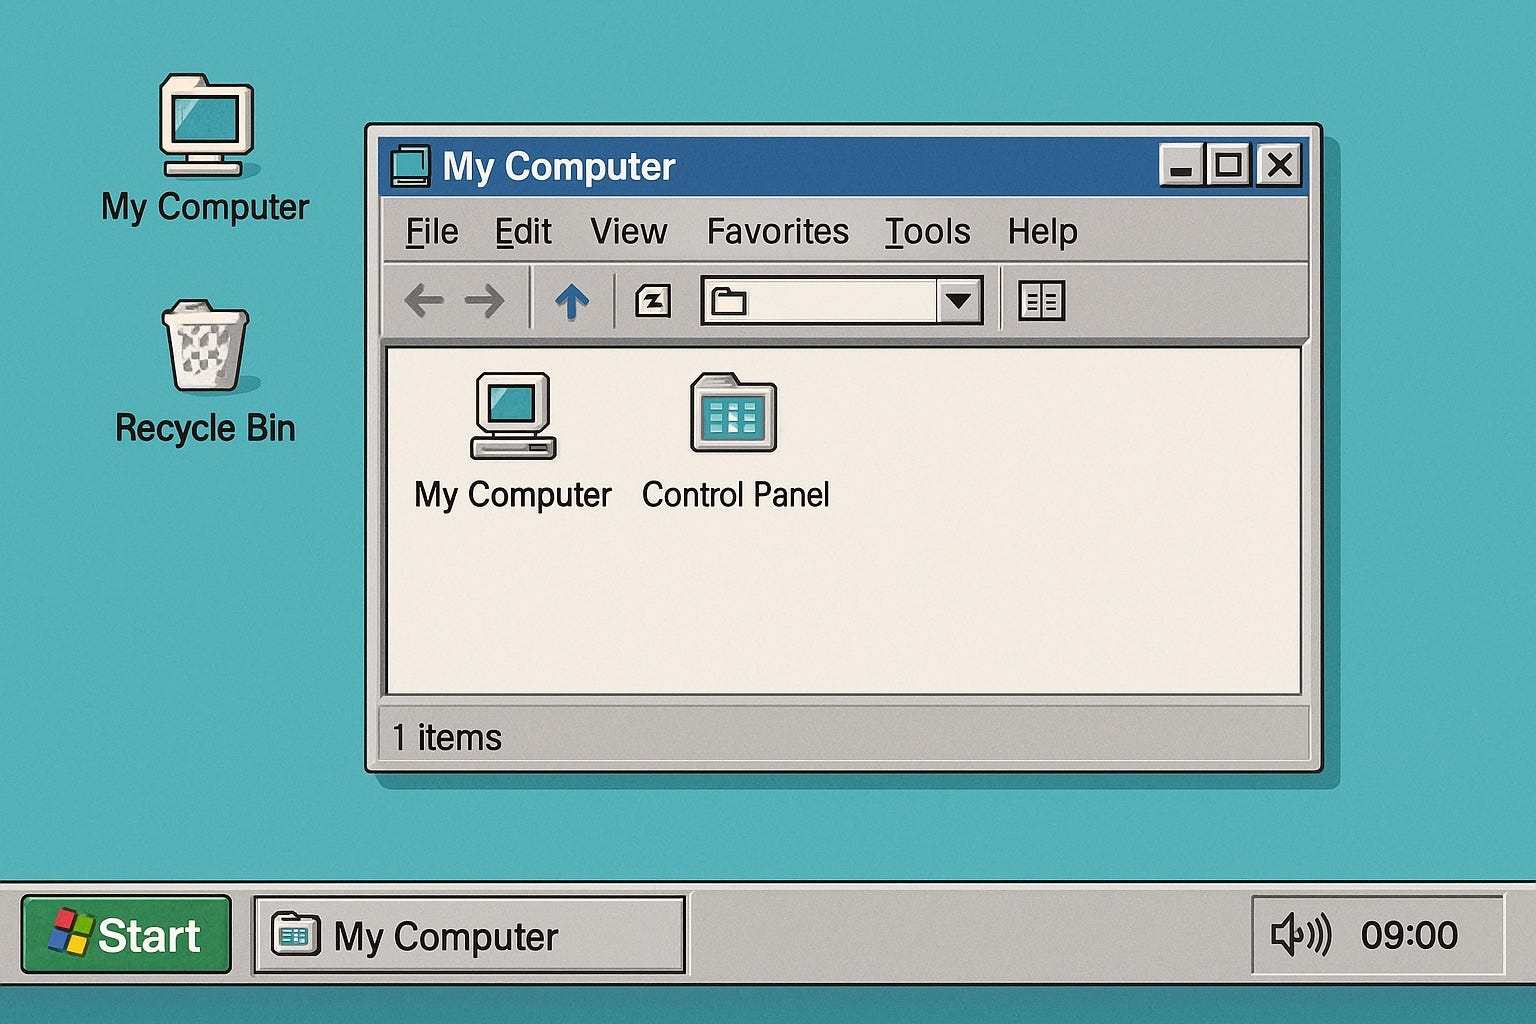Click the taskbar My Computer folder icon

tap(296, 935)
